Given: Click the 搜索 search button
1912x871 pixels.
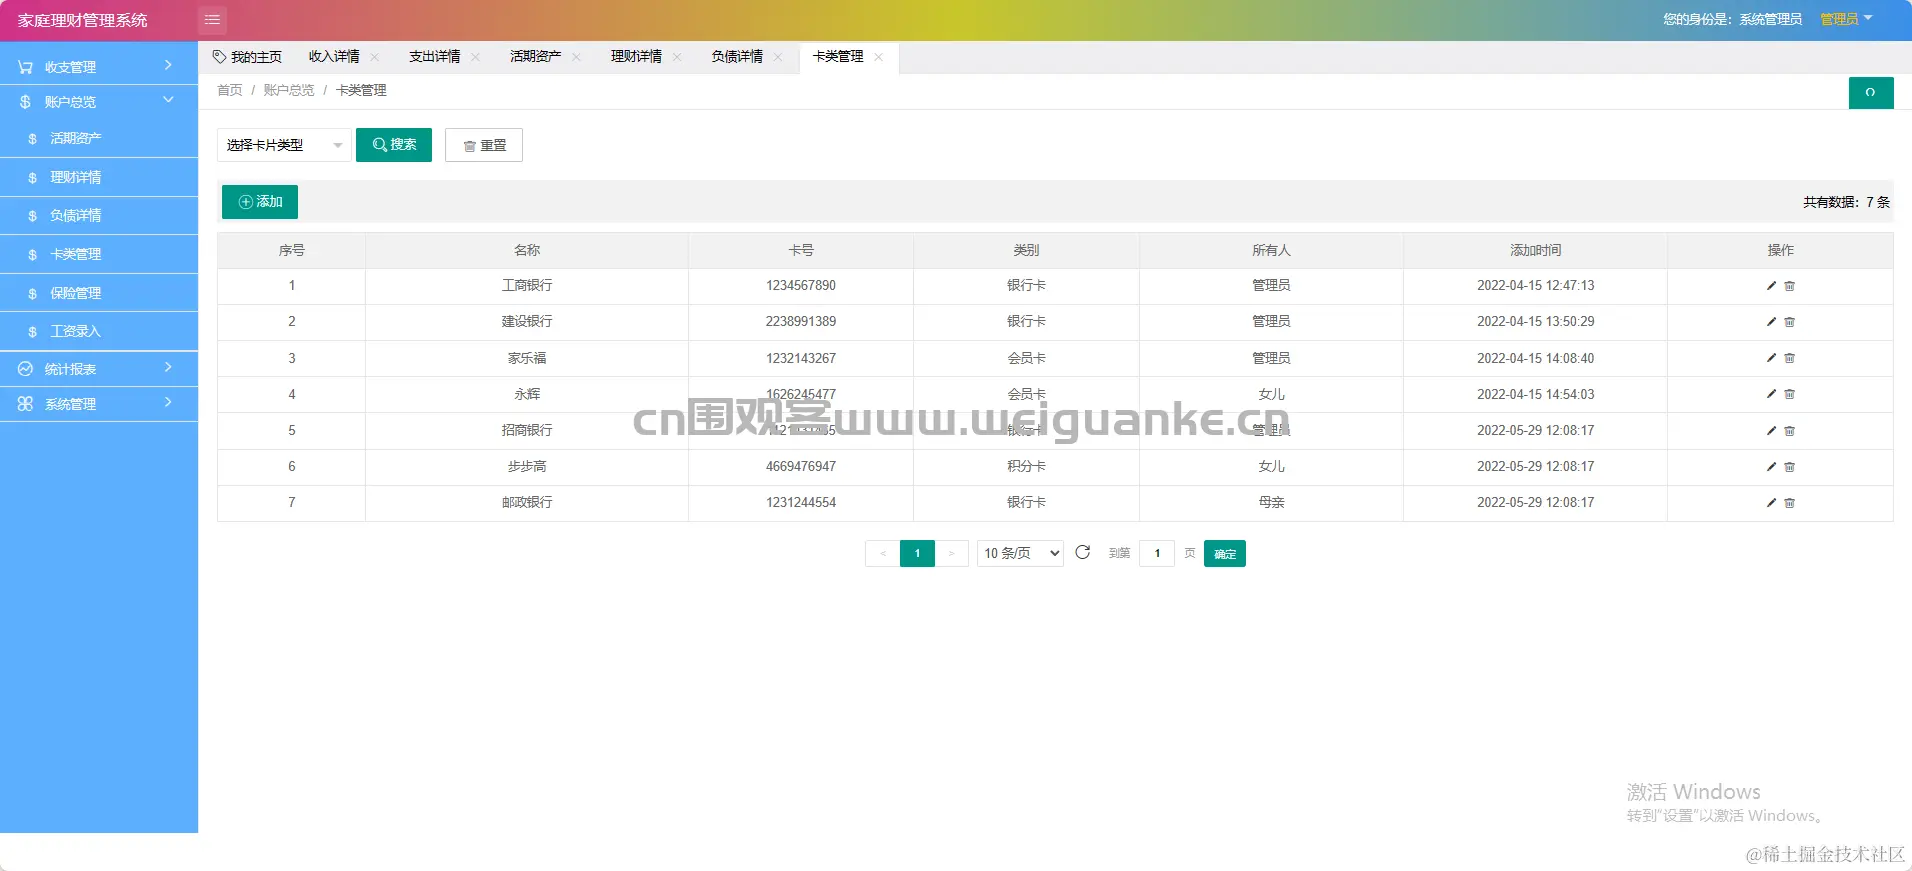Looking at the screenshot, I should click(x=394, y=145).
